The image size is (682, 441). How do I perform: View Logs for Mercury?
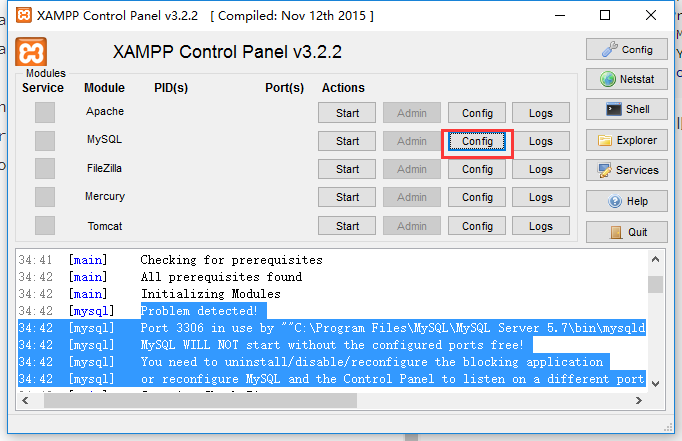(541, 197)
